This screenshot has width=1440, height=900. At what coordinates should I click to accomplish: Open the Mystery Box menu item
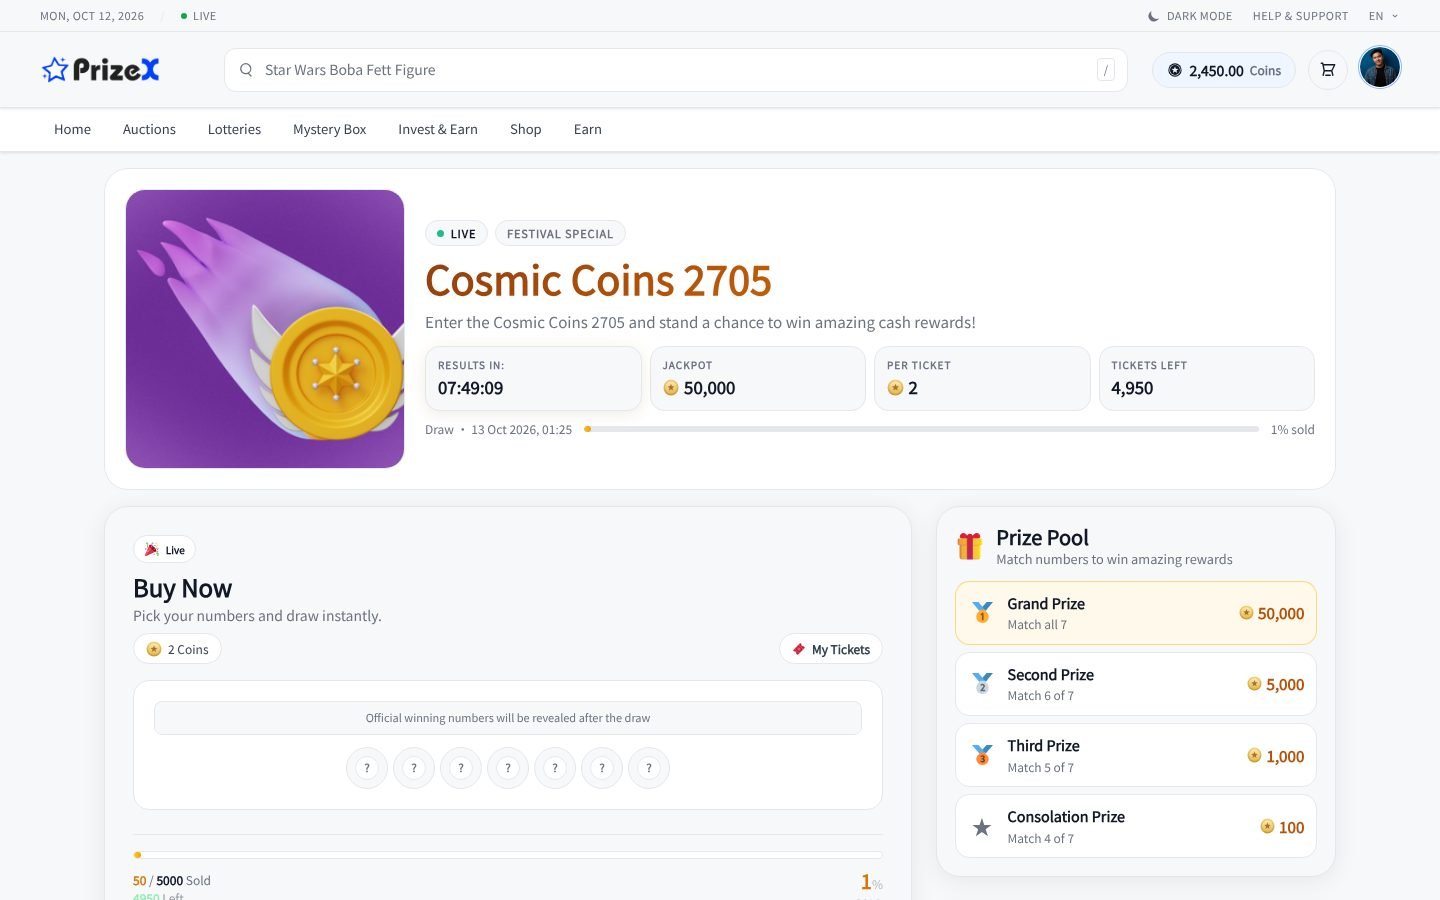point(329,129)
